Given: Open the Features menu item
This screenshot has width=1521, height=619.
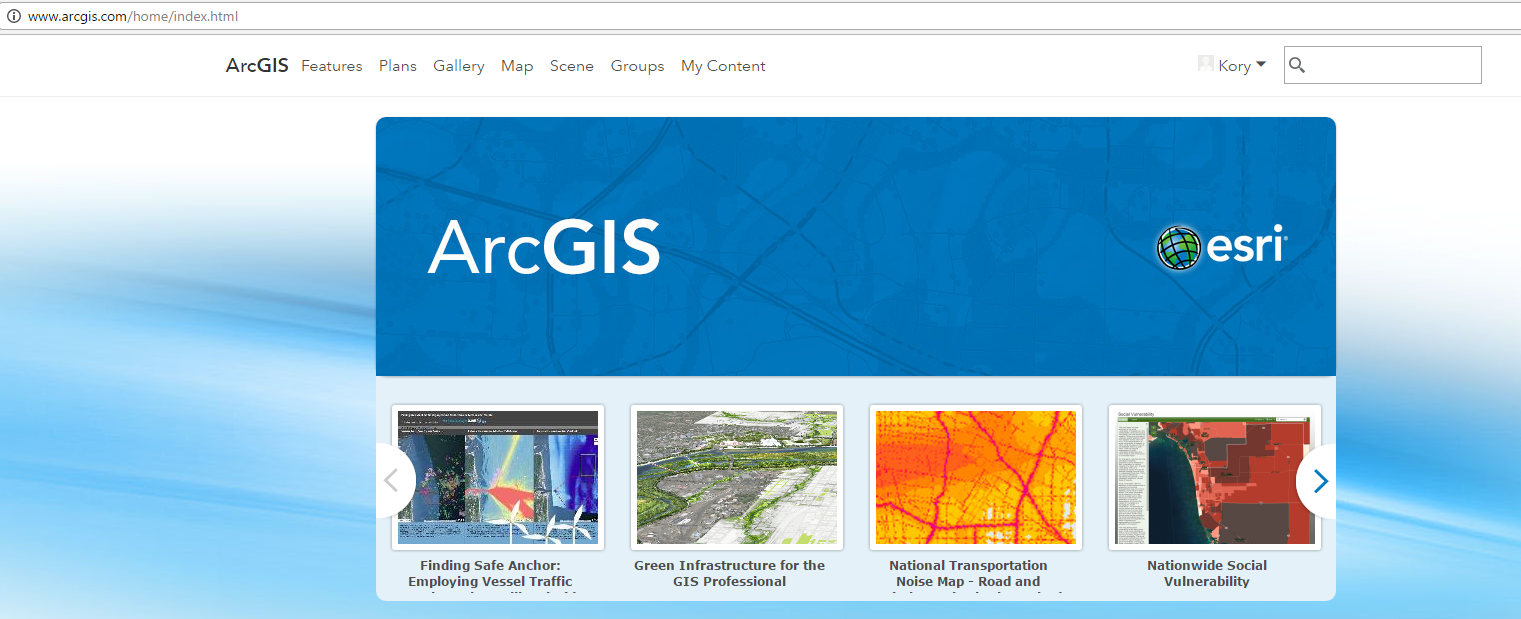Looking at the screenshot, I should tap(332, 66).
